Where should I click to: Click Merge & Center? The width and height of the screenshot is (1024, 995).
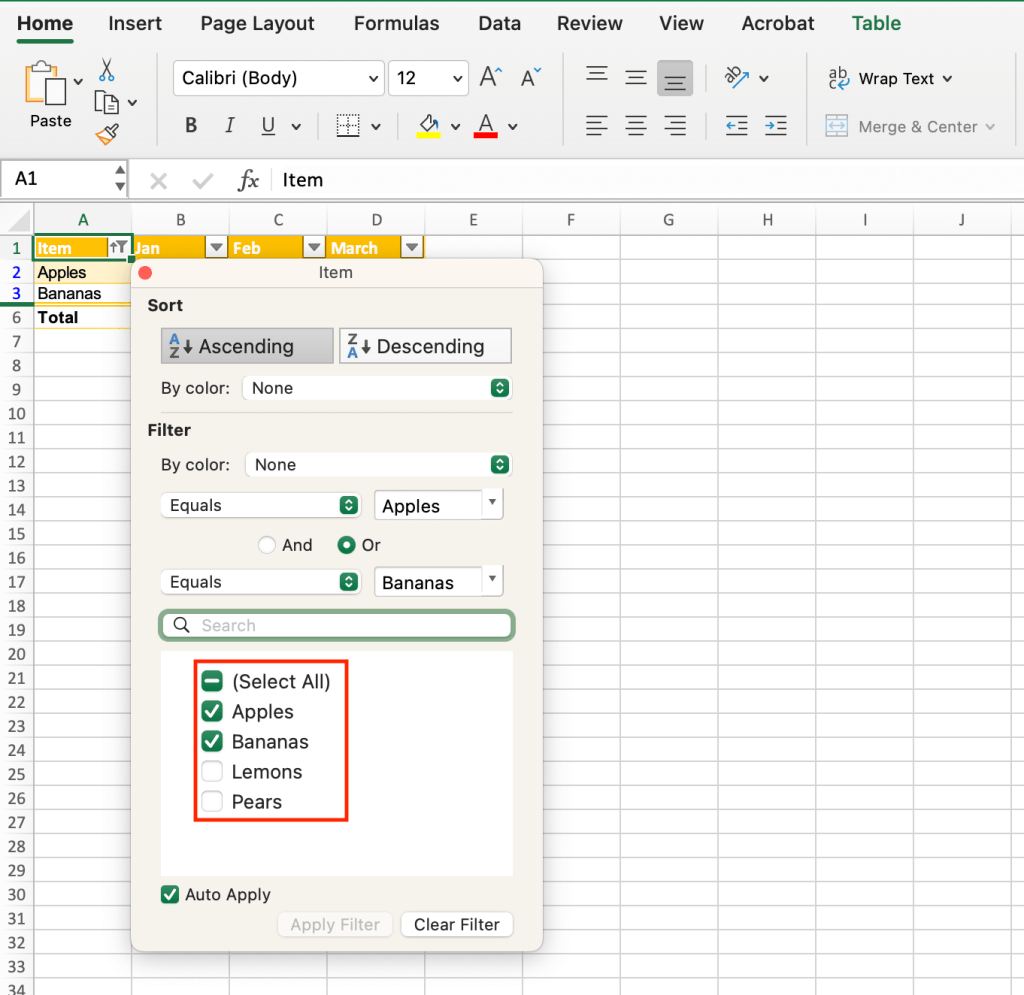click(910, 127)
